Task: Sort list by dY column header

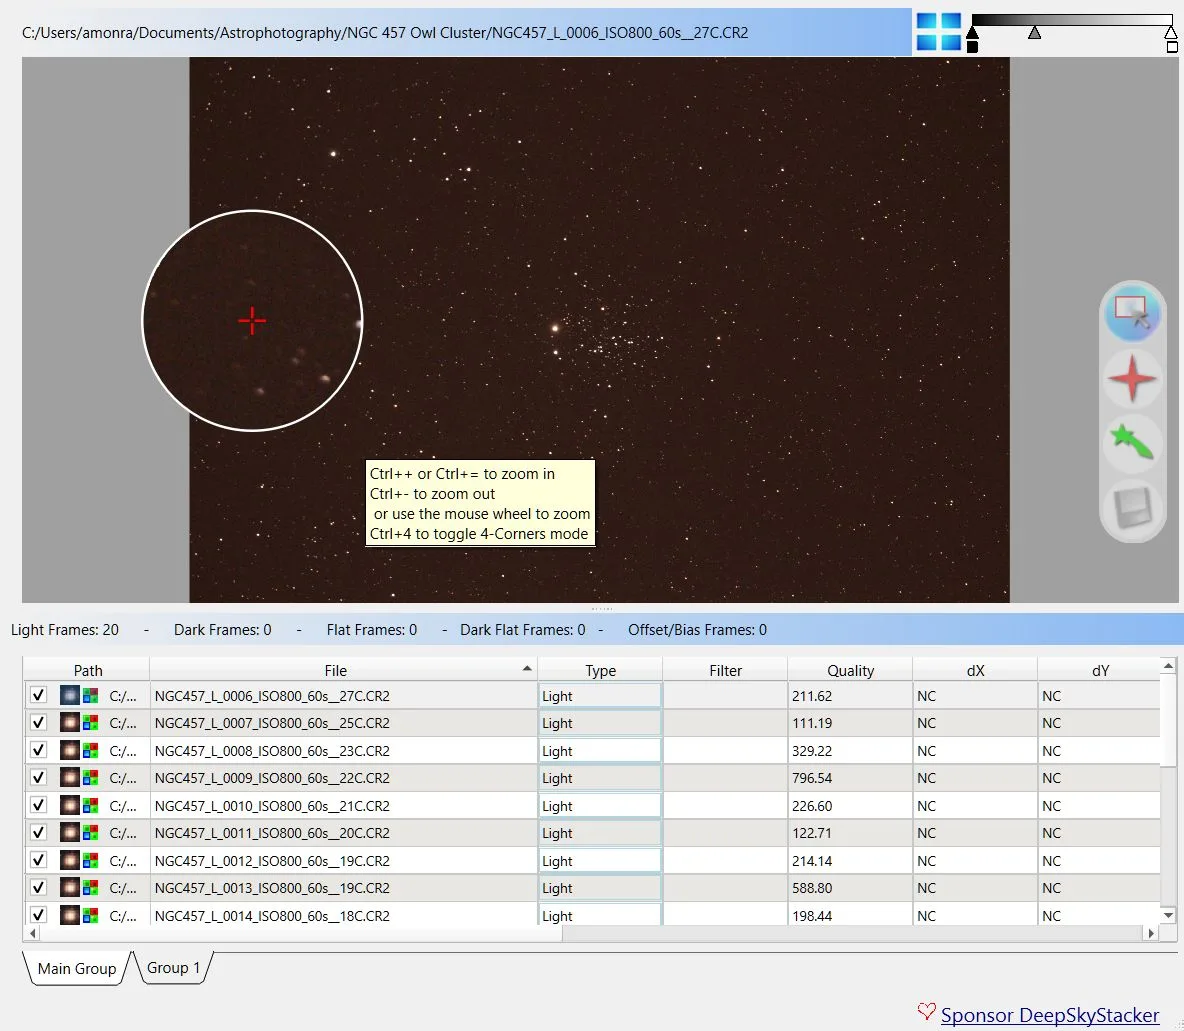Action: point(1100,670)
